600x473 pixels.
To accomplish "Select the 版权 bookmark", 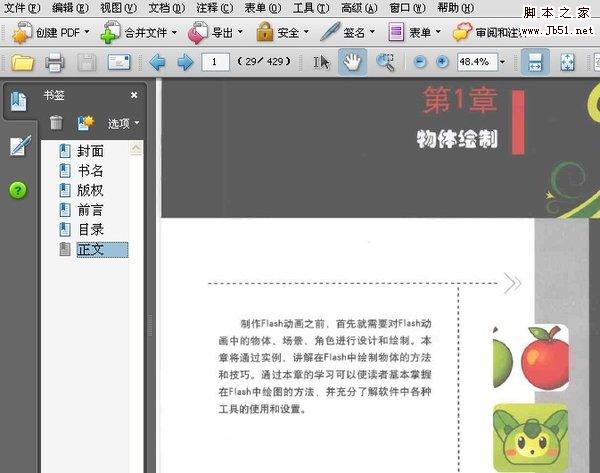I will tap(90, 190).
